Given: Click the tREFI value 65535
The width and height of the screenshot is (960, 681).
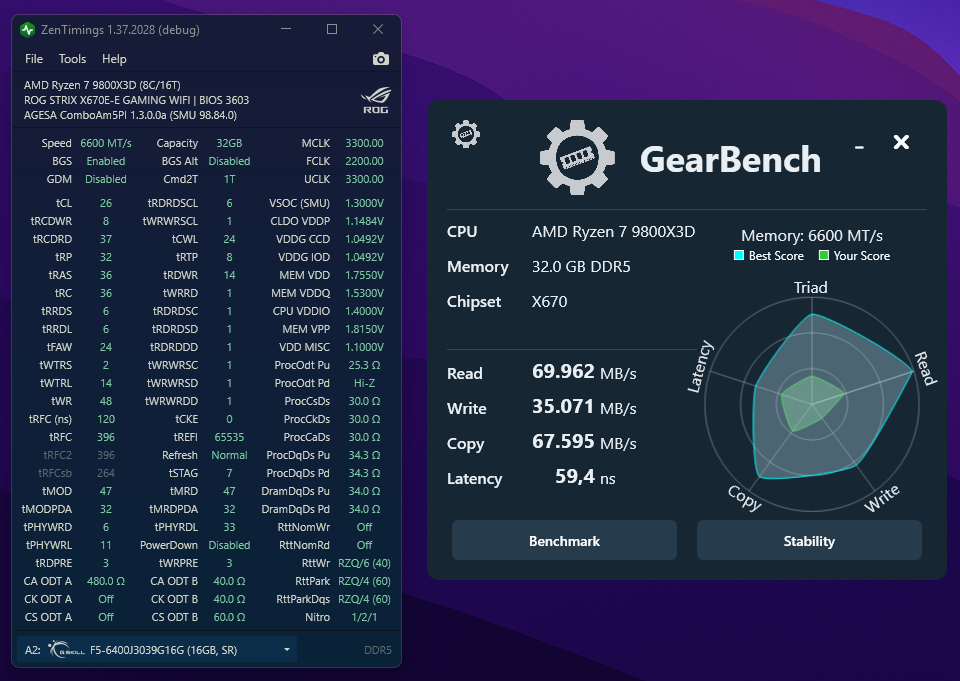Looking at the screenshot, I should pyautogui.click(x=229, y=437).
